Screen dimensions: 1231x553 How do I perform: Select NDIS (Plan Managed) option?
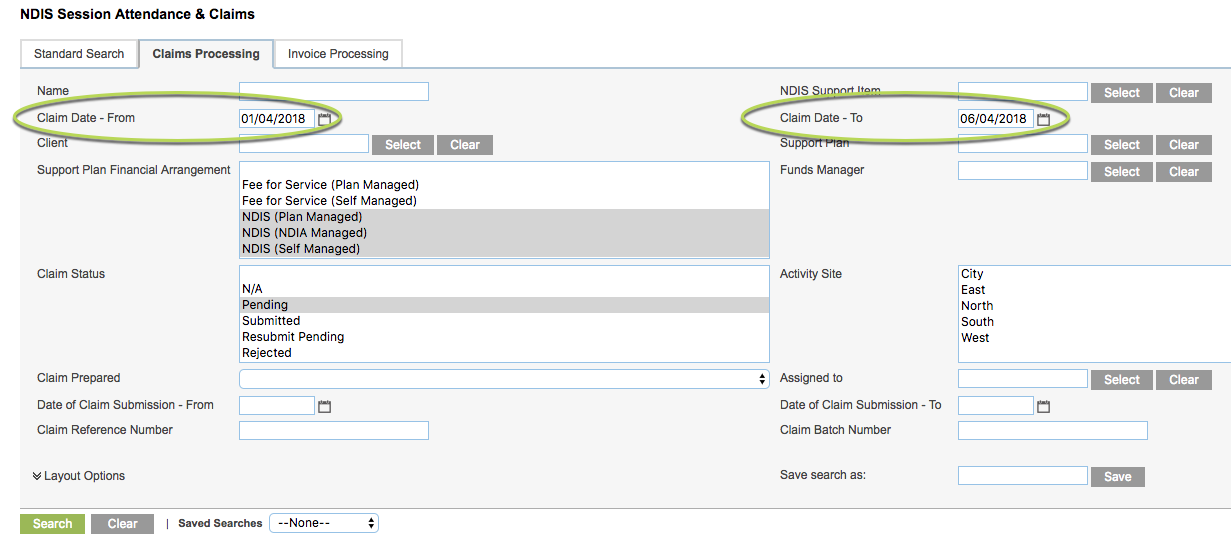pos(505,217)
